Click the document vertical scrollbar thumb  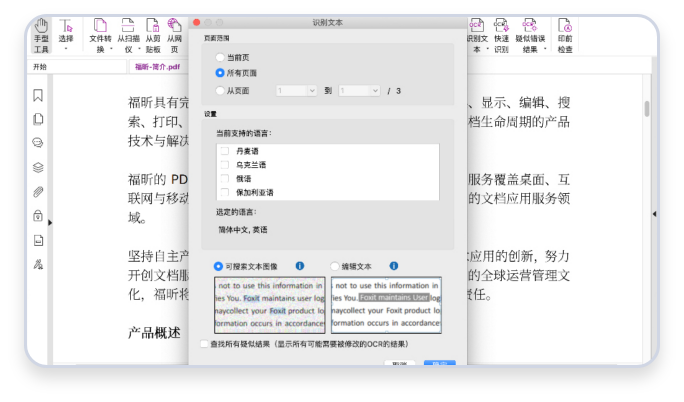(x=646, y=109)
